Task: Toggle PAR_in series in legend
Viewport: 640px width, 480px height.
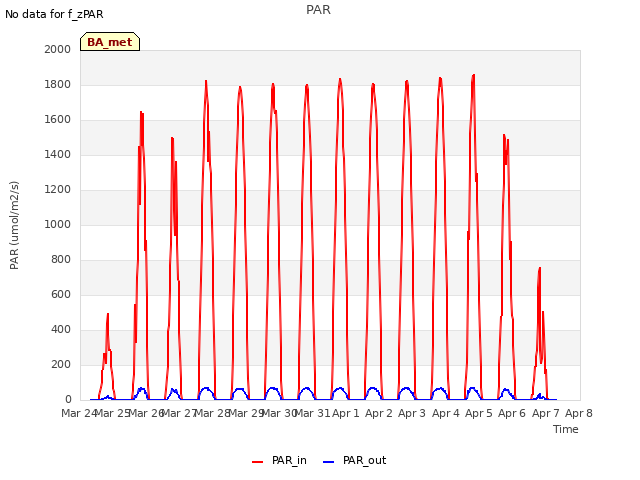Action: pyautogui.click(x=279, y=460)
